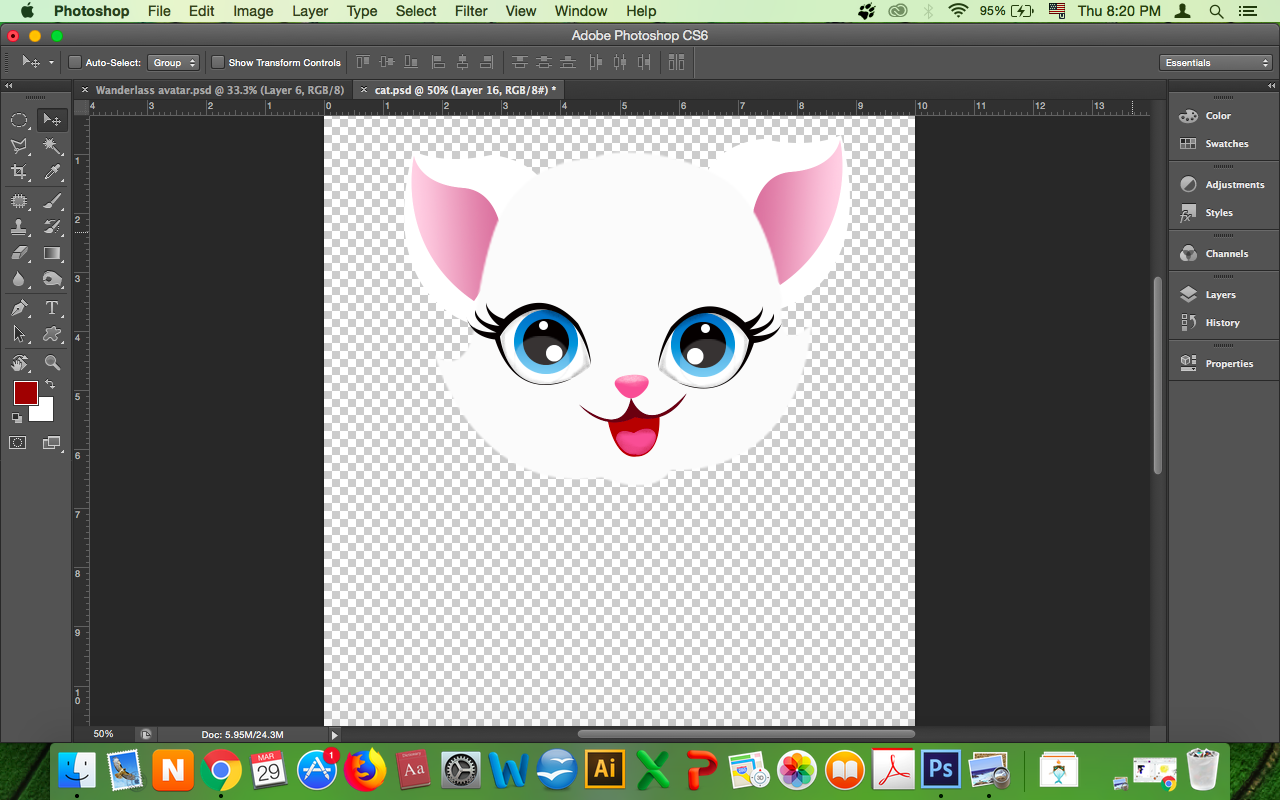Open the Essentials workspace dropdown
Screen dimensions: 1280x800
[x=1216, y=62]
